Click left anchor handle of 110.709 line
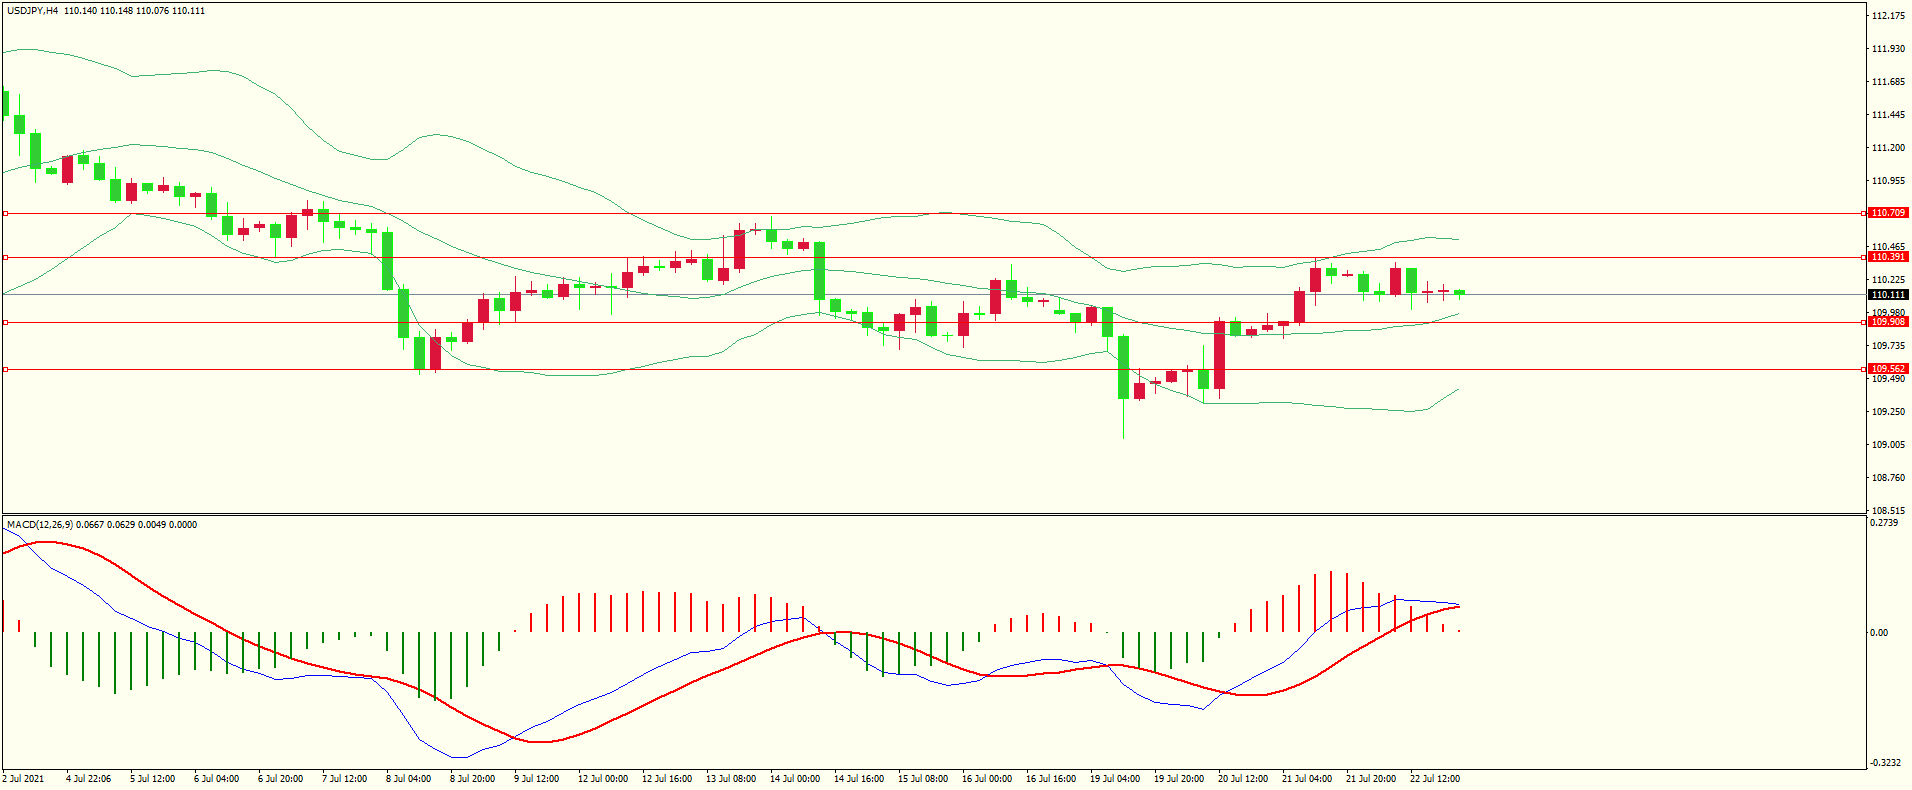 tap(5, 213)
